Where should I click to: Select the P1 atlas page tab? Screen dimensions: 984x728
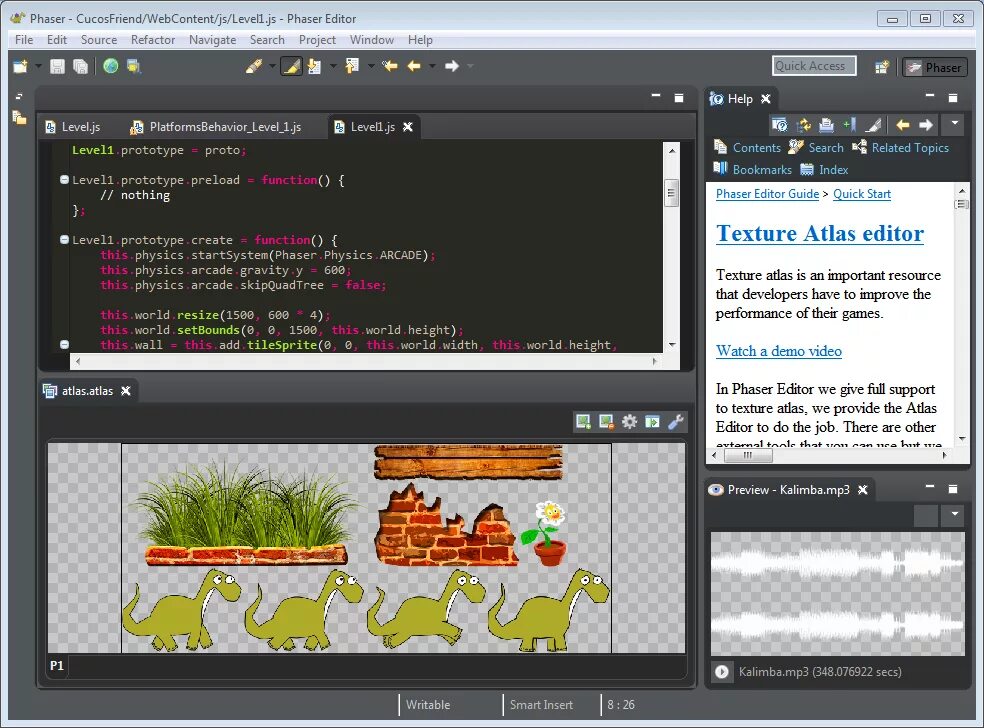click(x=57, y=665)
